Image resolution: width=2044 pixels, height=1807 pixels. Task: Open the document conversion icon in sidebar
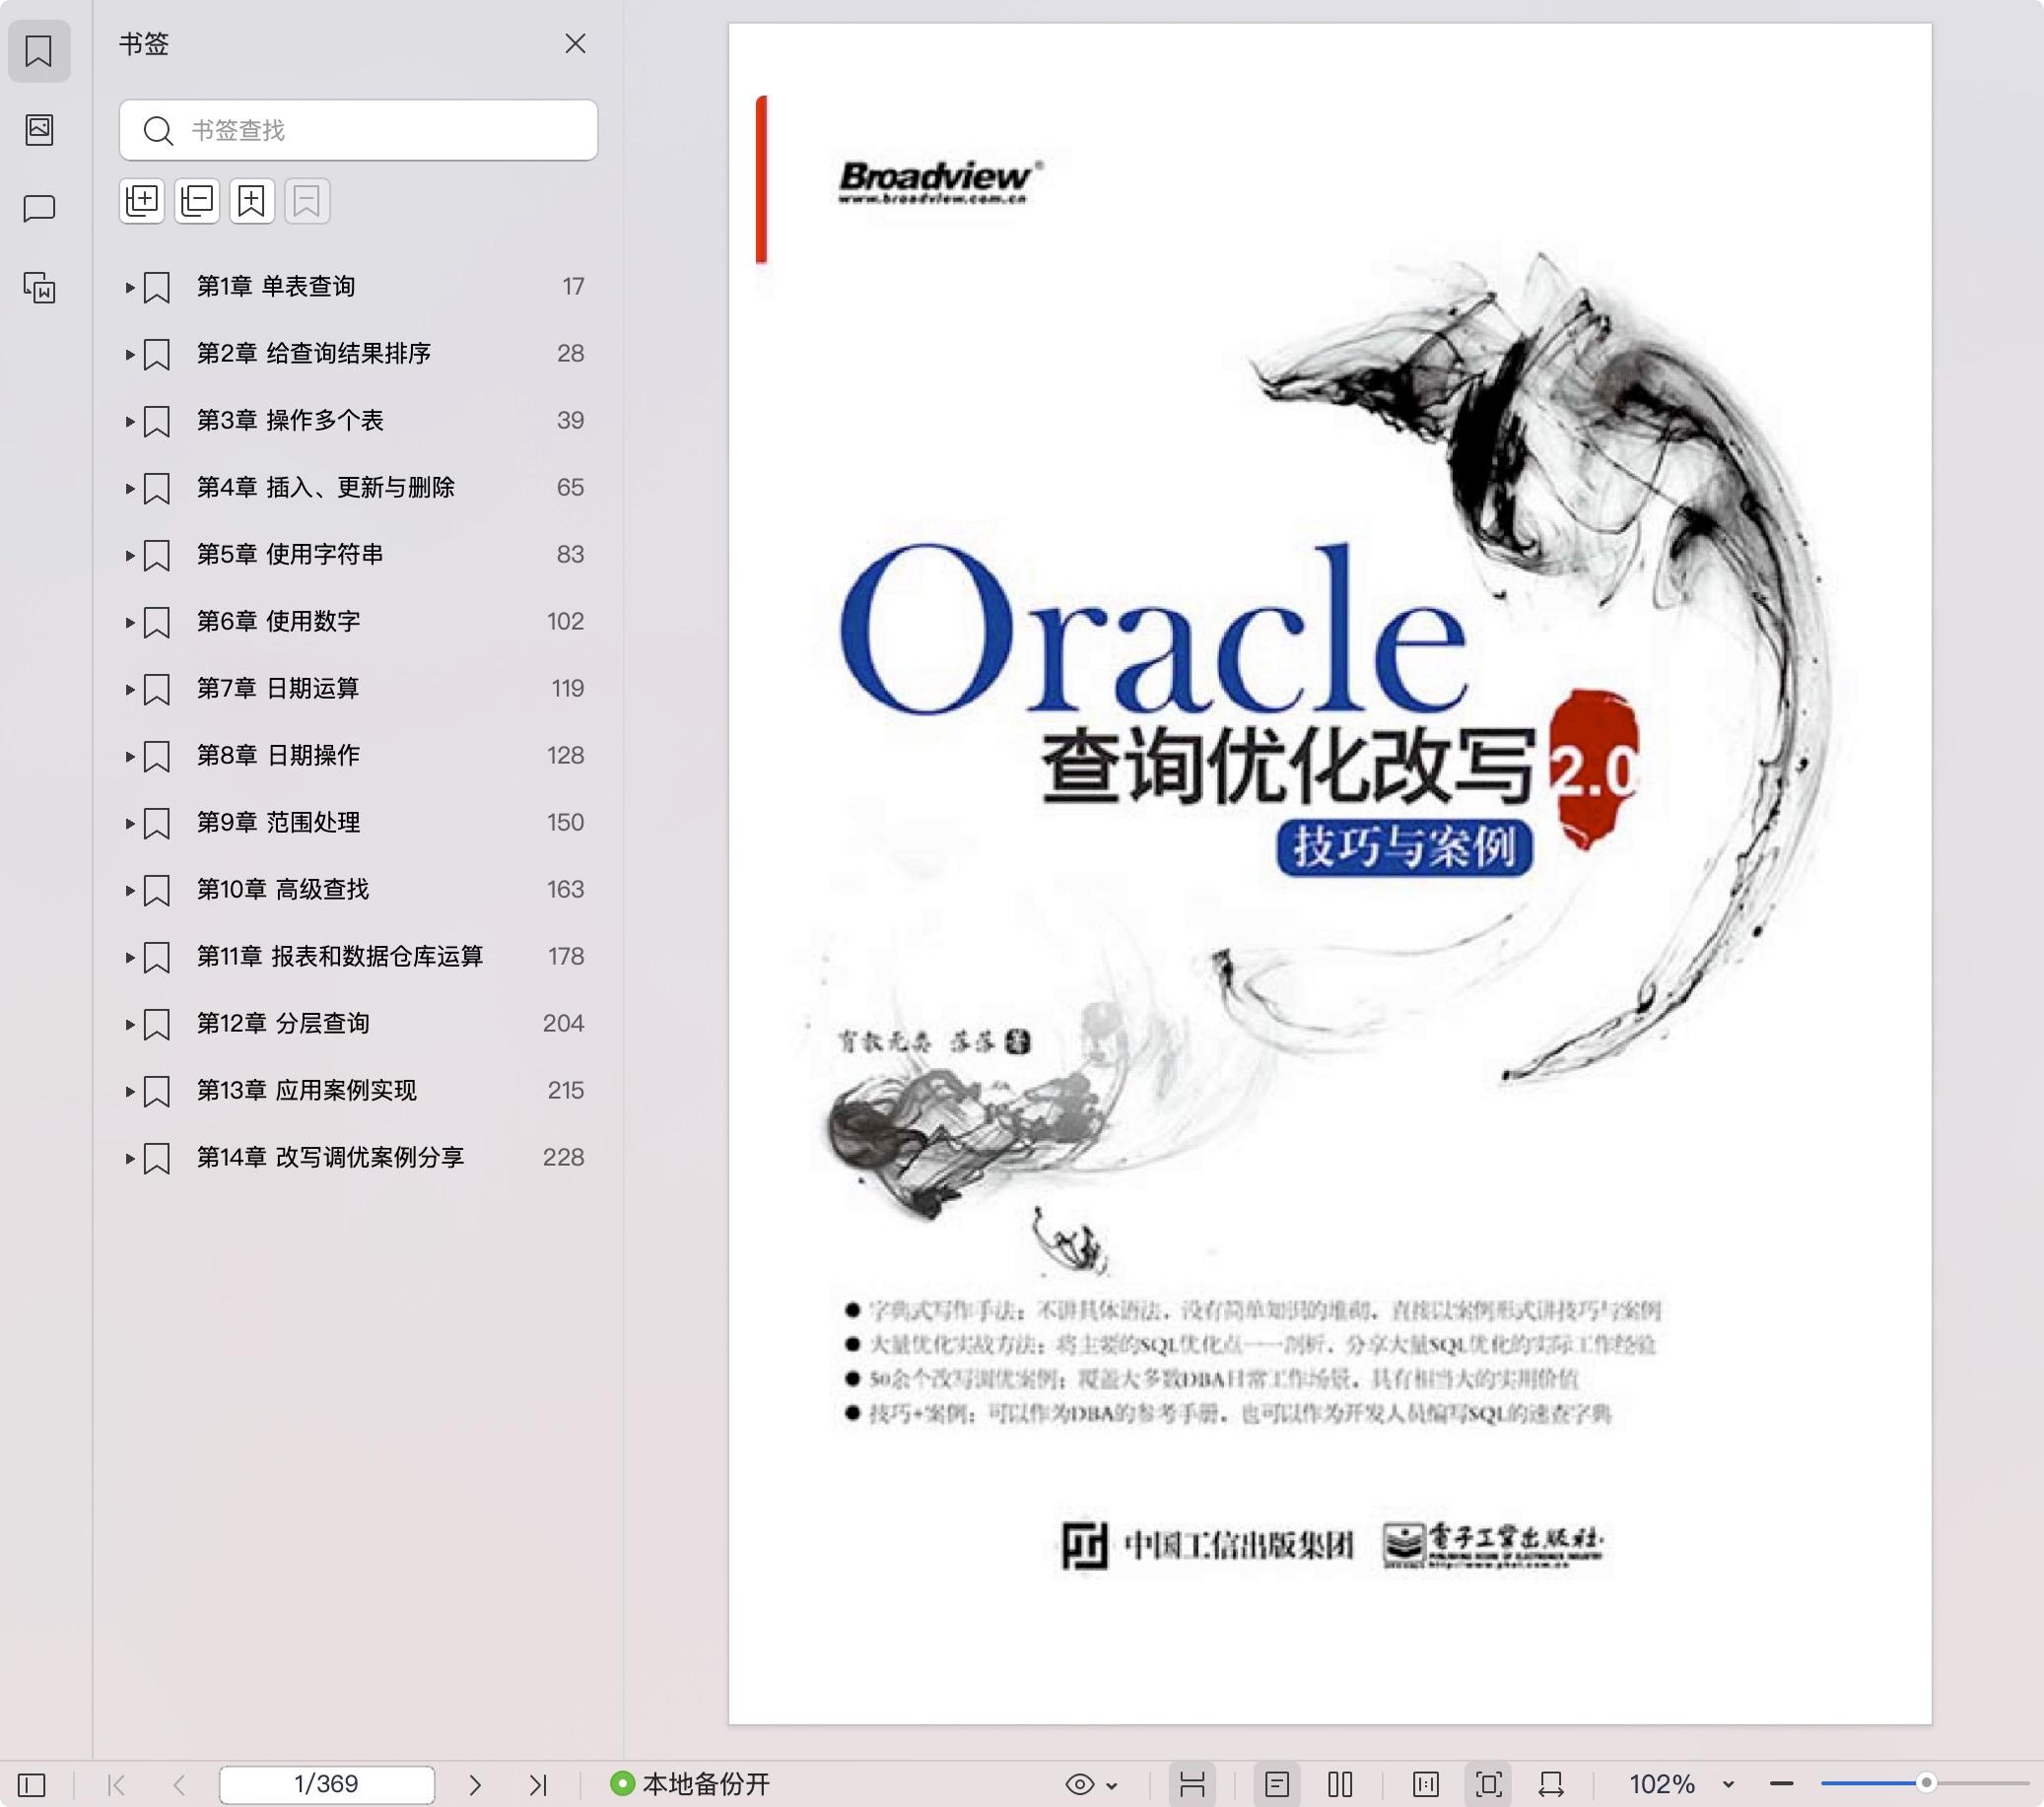pos(39,288)
